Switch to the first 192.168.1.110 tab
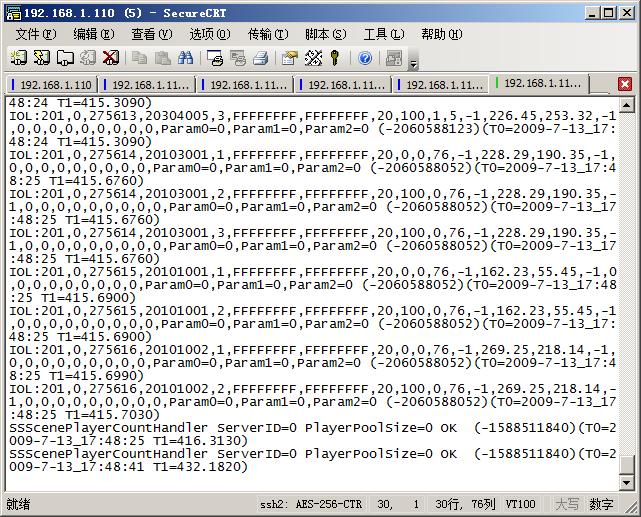This screenshot has height=517, width=641. 52,85
